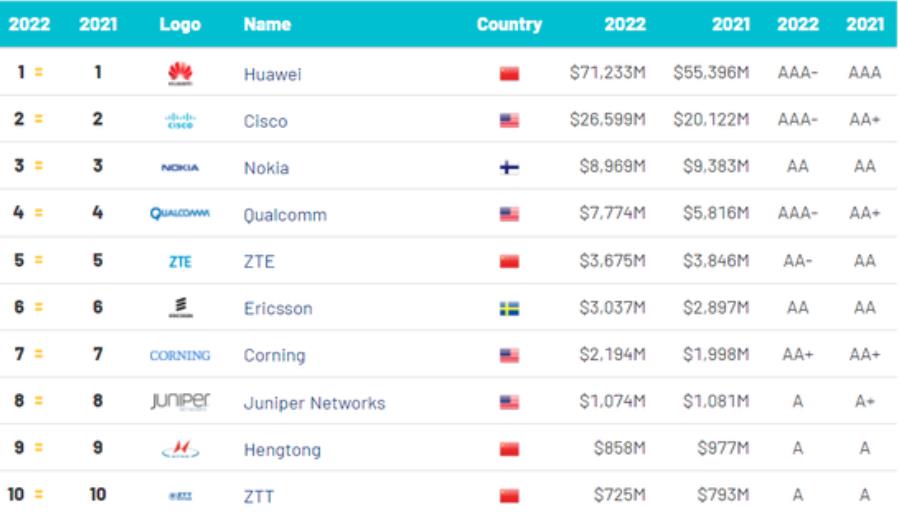Click the Ericsson logo icon

pyautogui.click(x=180, y=308)
